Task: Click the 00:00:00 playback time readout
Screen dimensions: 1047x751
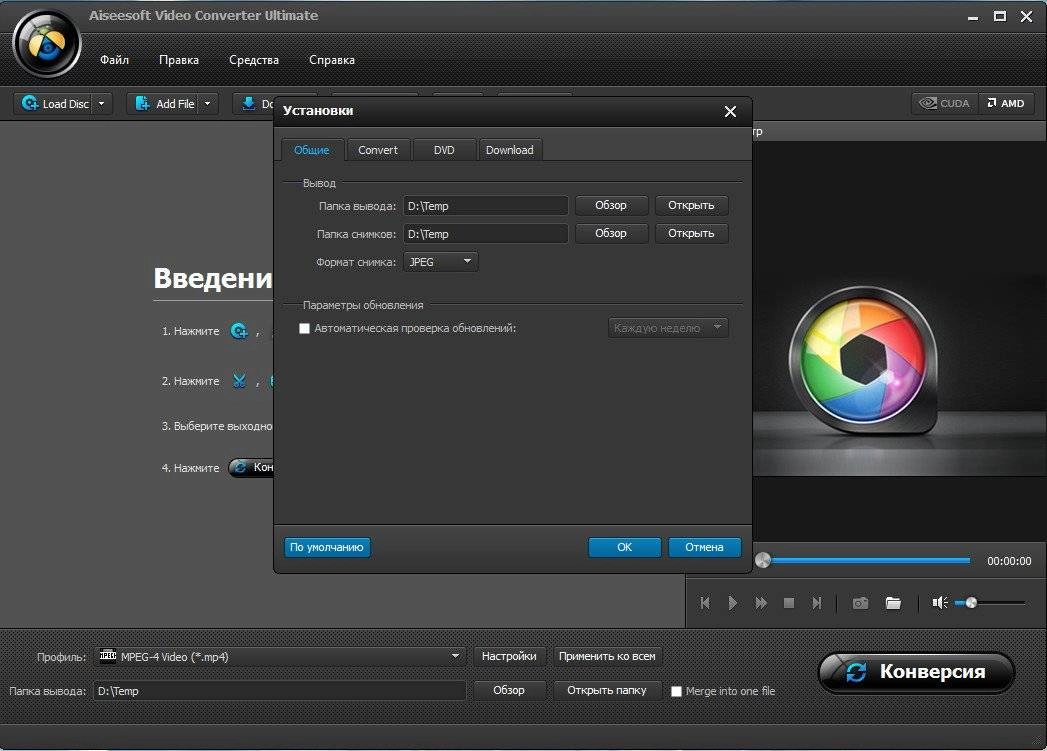Action: [1009, 561]
